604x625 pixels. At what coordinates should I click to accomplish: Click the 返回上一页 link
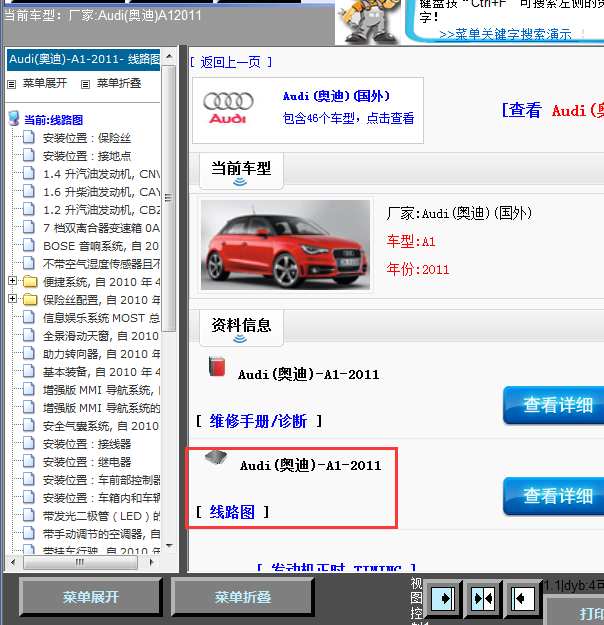click(231, 62)
